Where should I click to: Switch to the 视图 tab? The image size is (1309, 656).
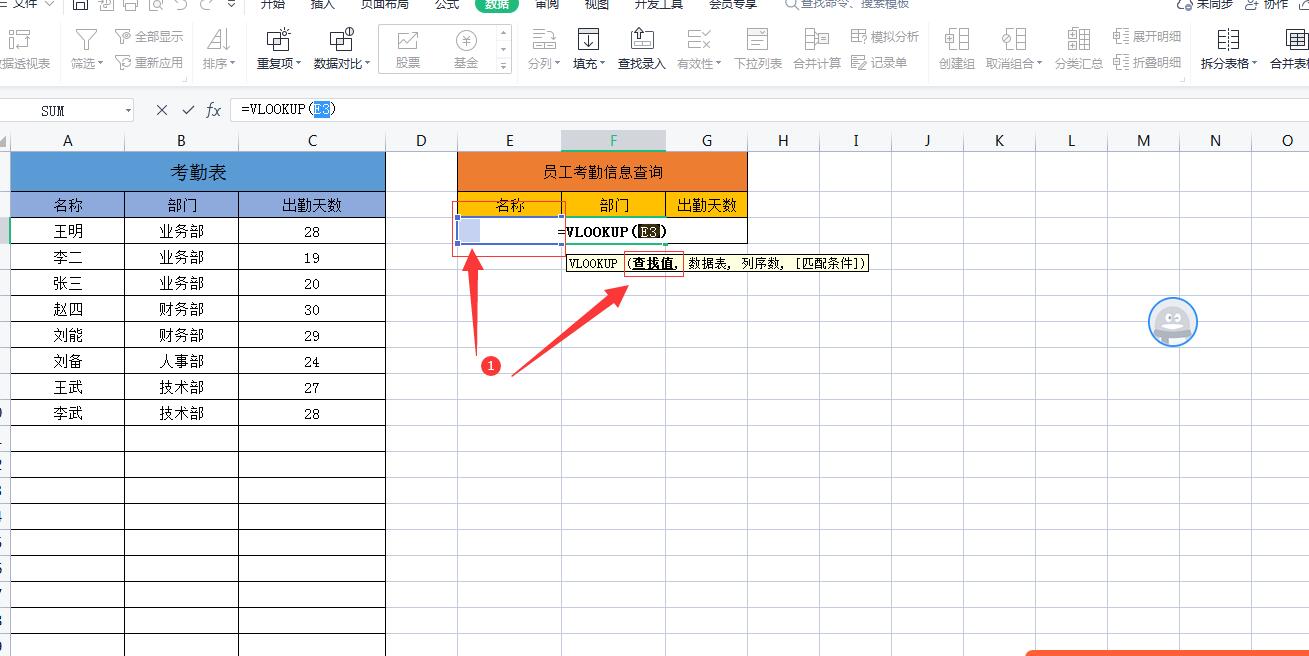pyautogui.click(x=597, y=5)
